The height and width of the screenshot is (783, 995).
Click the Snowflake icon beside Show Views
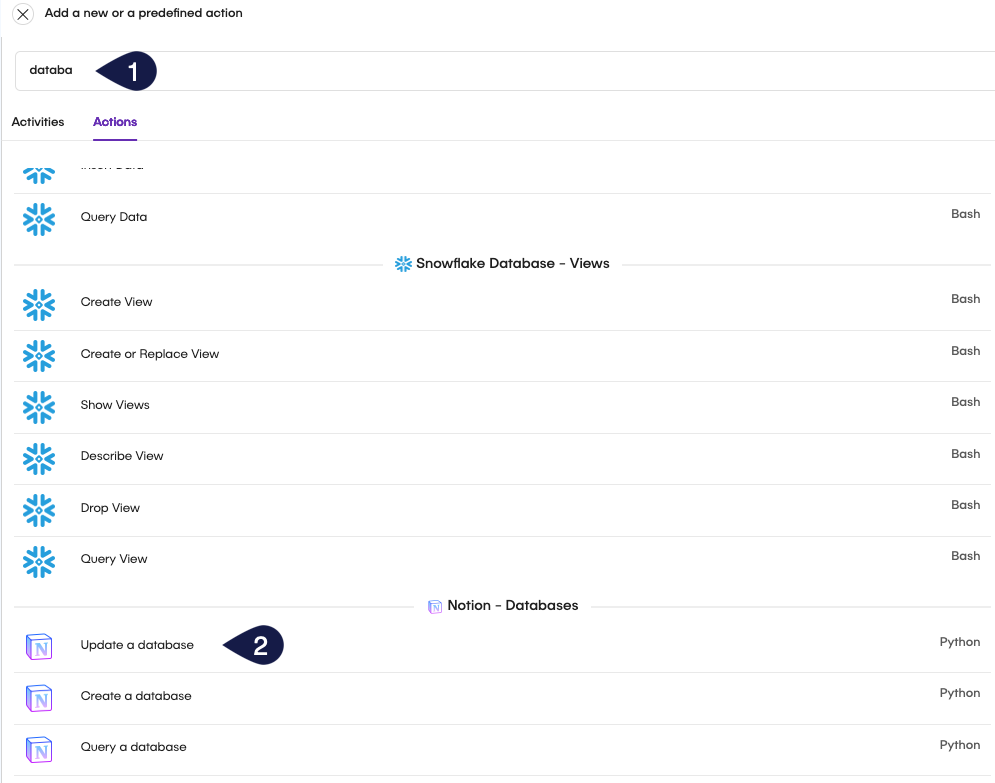pos(39,407)
